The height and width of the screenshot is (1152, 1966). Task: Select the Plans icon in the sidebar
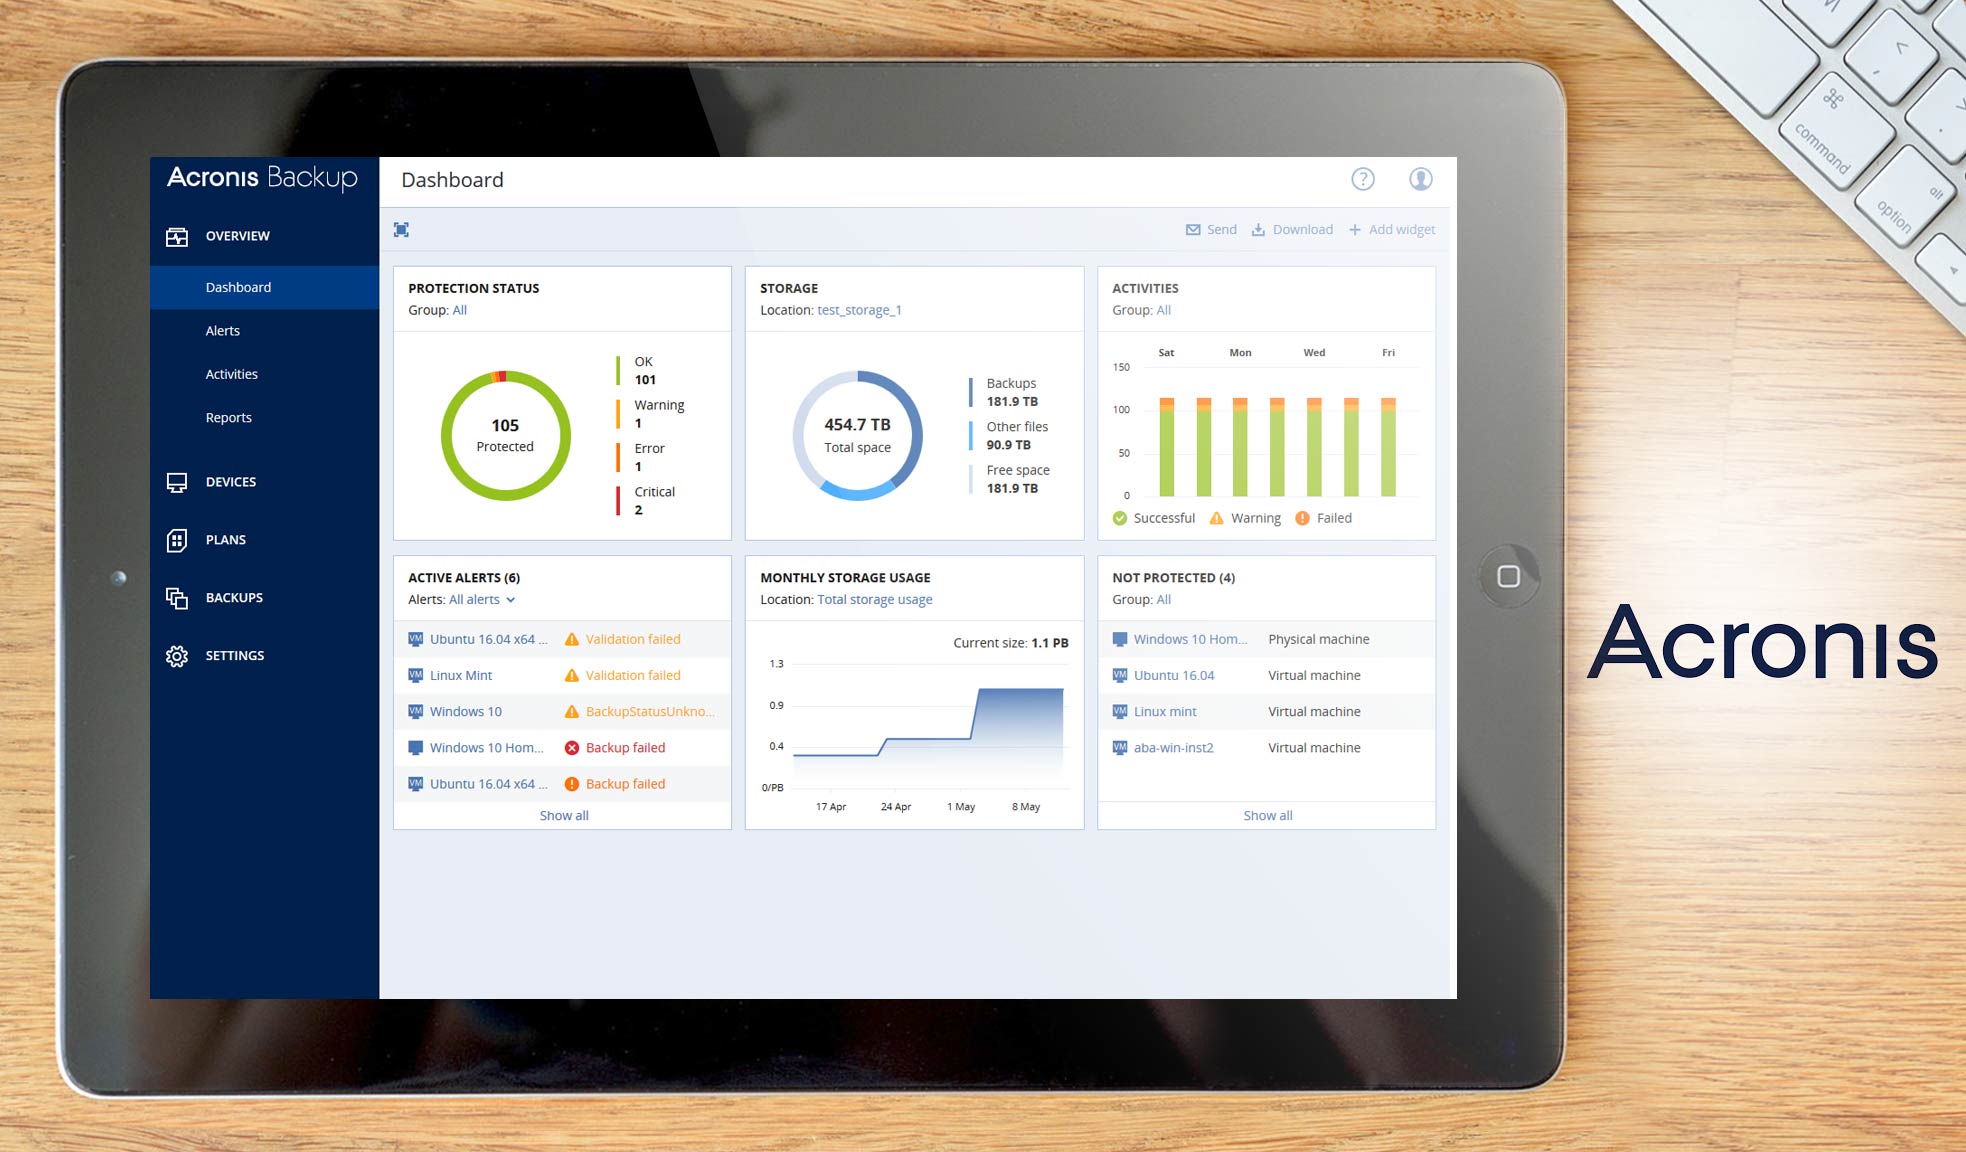point(177,540)
